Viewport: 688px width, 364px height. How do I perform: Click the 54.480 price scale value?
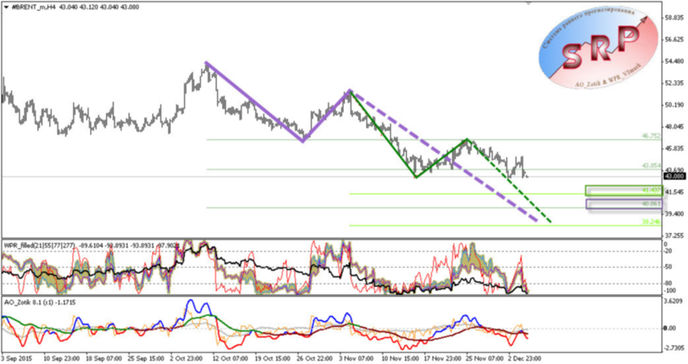coord(676,61)
